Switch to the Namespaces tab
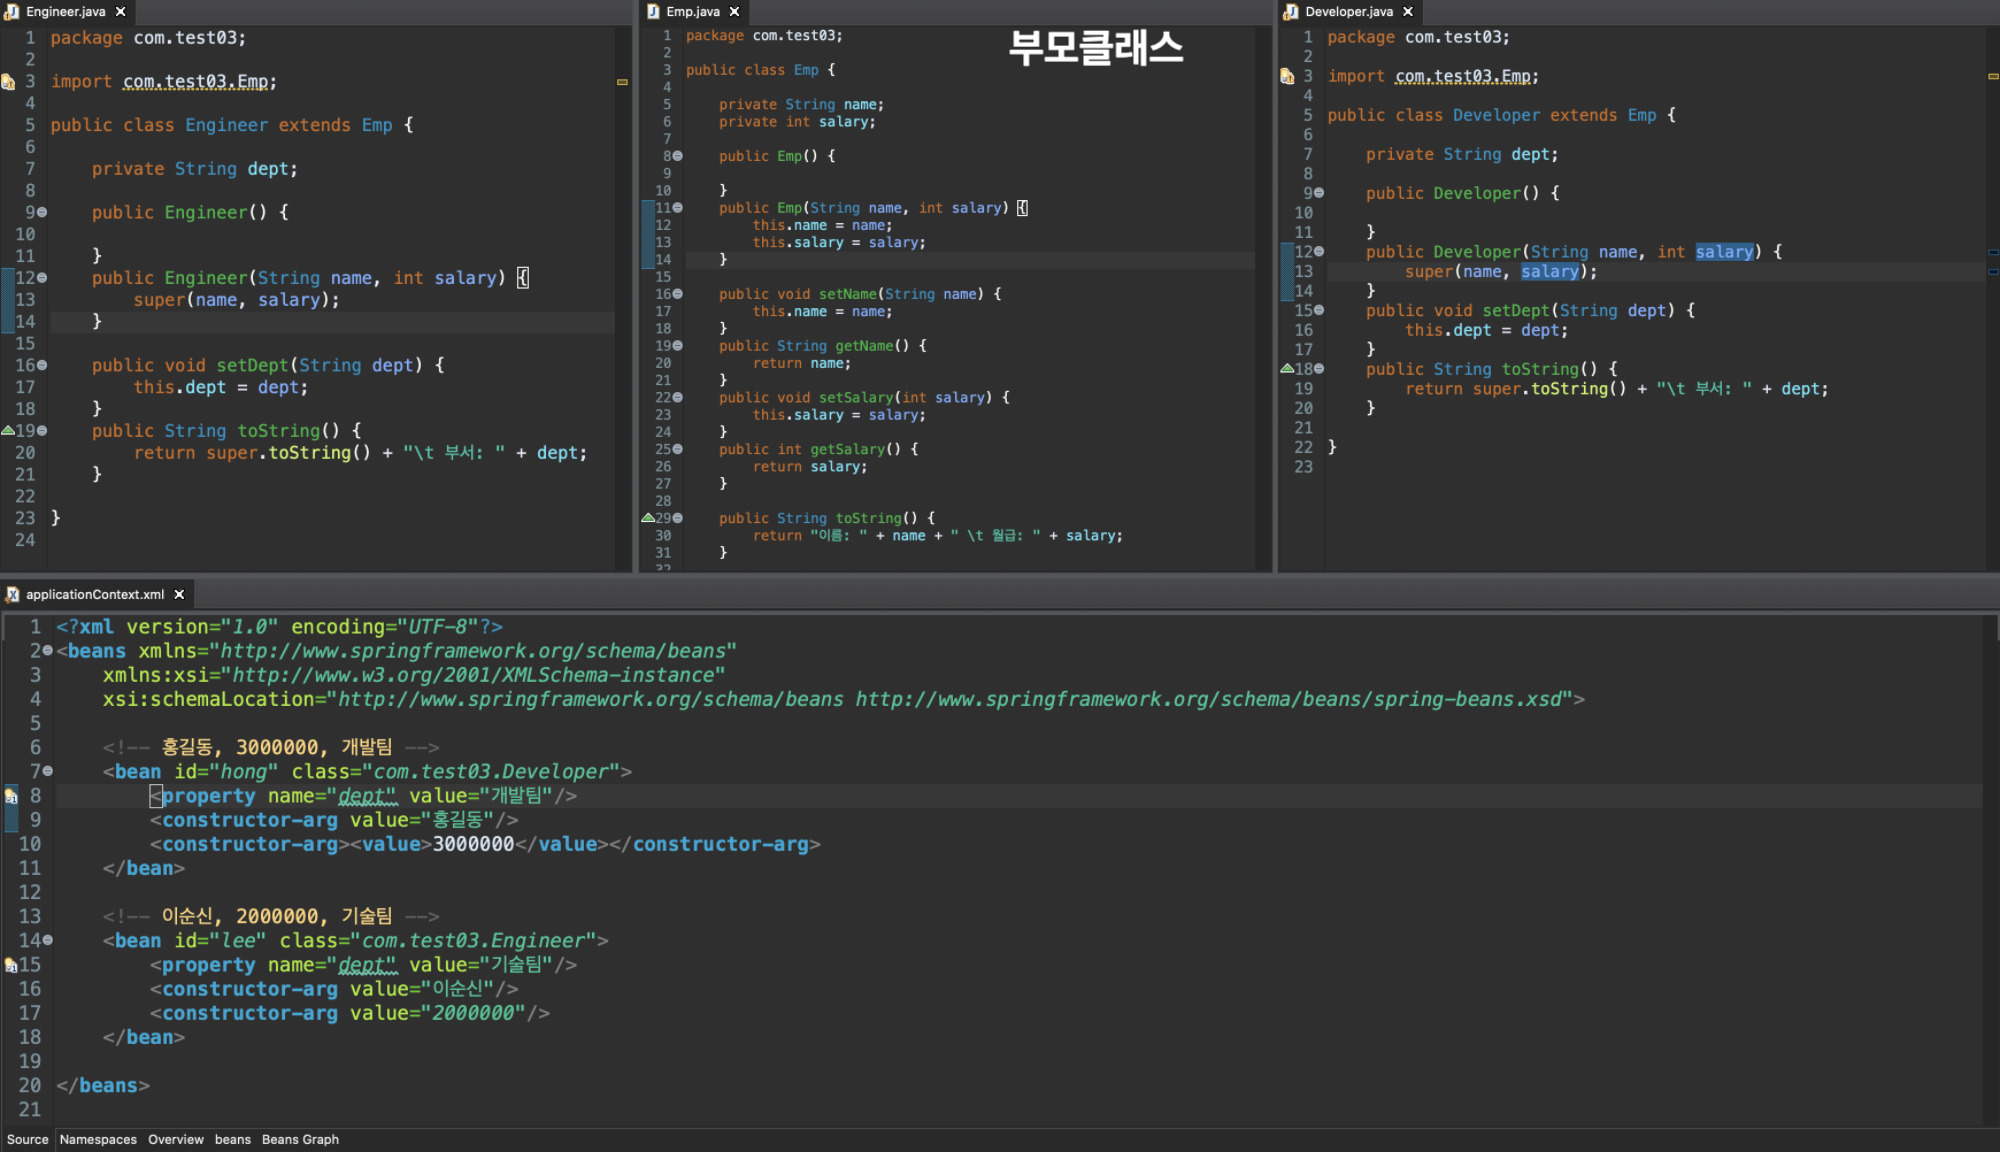Image resolution: width=2000 pixels, height=1152 pixels. (x=98, y=1139)
